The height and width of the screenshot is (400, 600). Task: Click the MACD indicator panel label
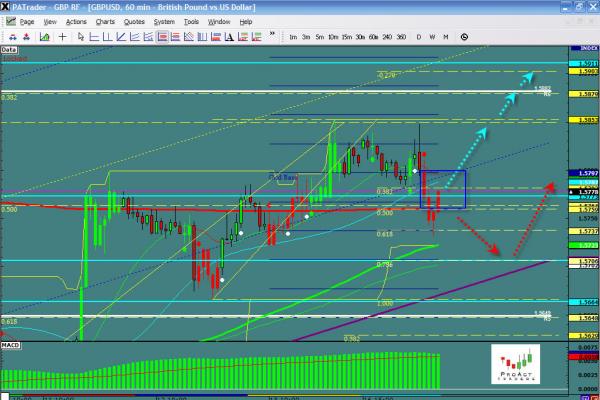(x=11, y=344)
